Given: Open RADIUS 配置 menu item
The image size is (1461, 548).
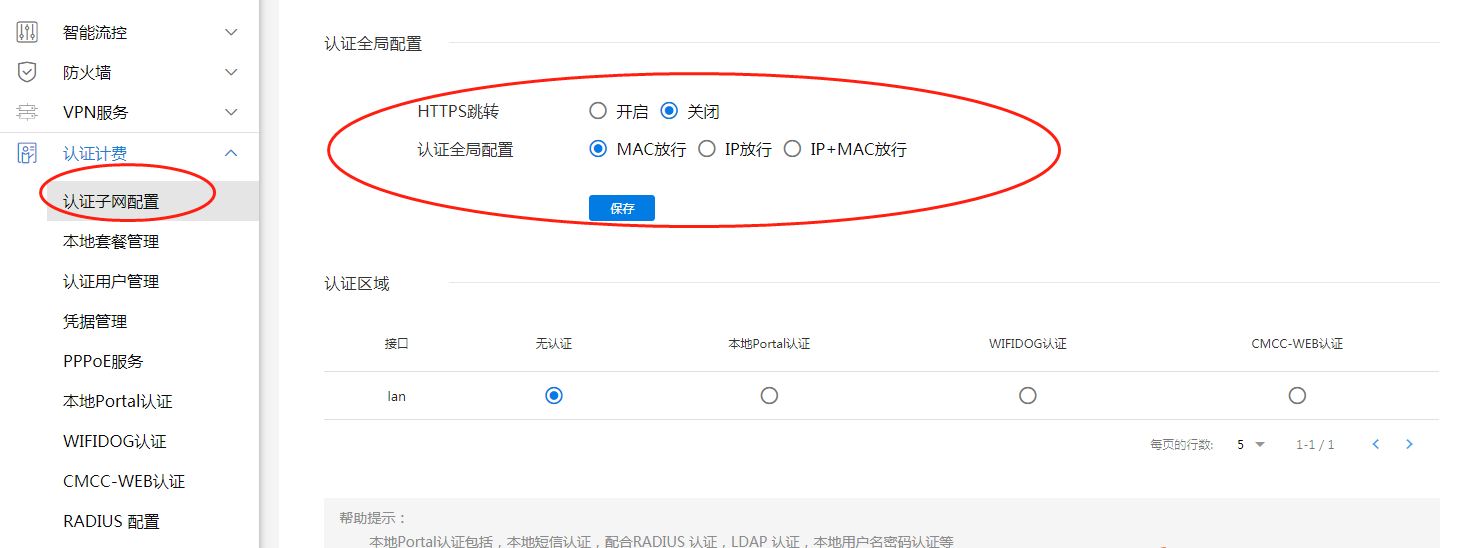Looking at the screenshot, I should 111,521.
